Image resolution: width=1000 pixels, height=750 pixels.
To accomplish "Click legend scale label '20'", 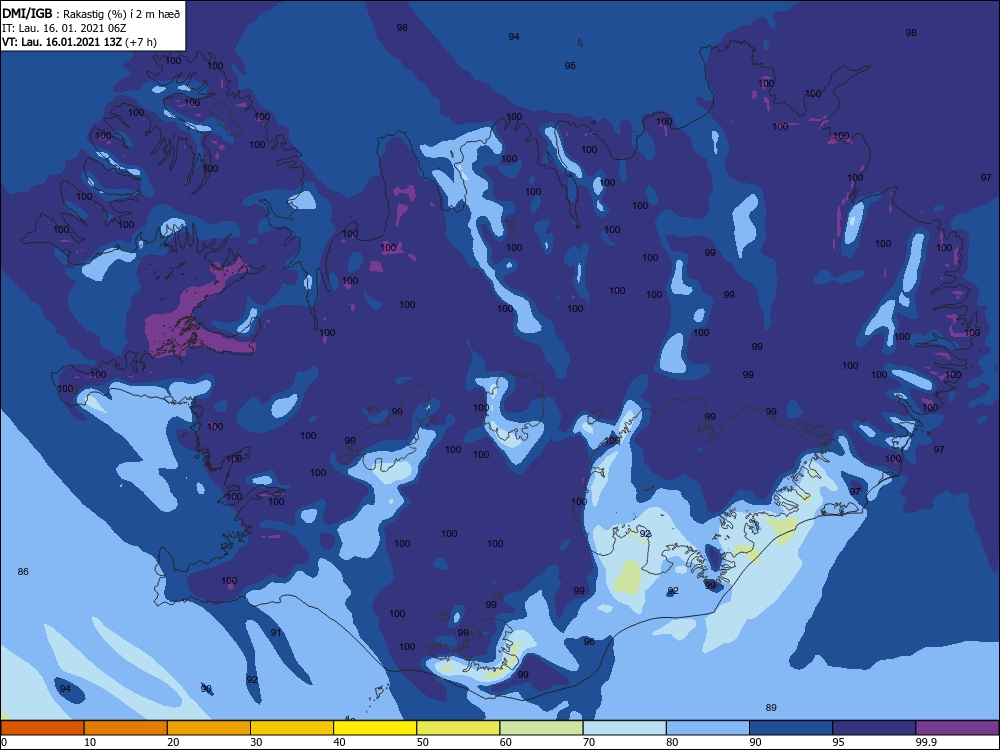I will tap(173, 742).
